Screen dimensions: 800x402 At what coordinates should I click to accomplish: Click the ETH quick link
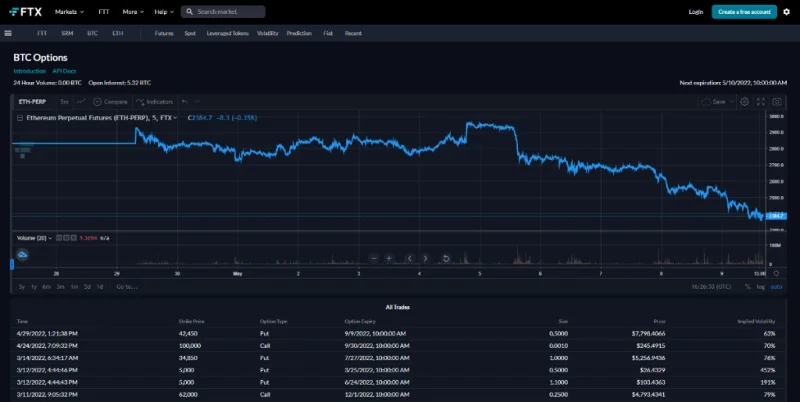click(118, 33)
